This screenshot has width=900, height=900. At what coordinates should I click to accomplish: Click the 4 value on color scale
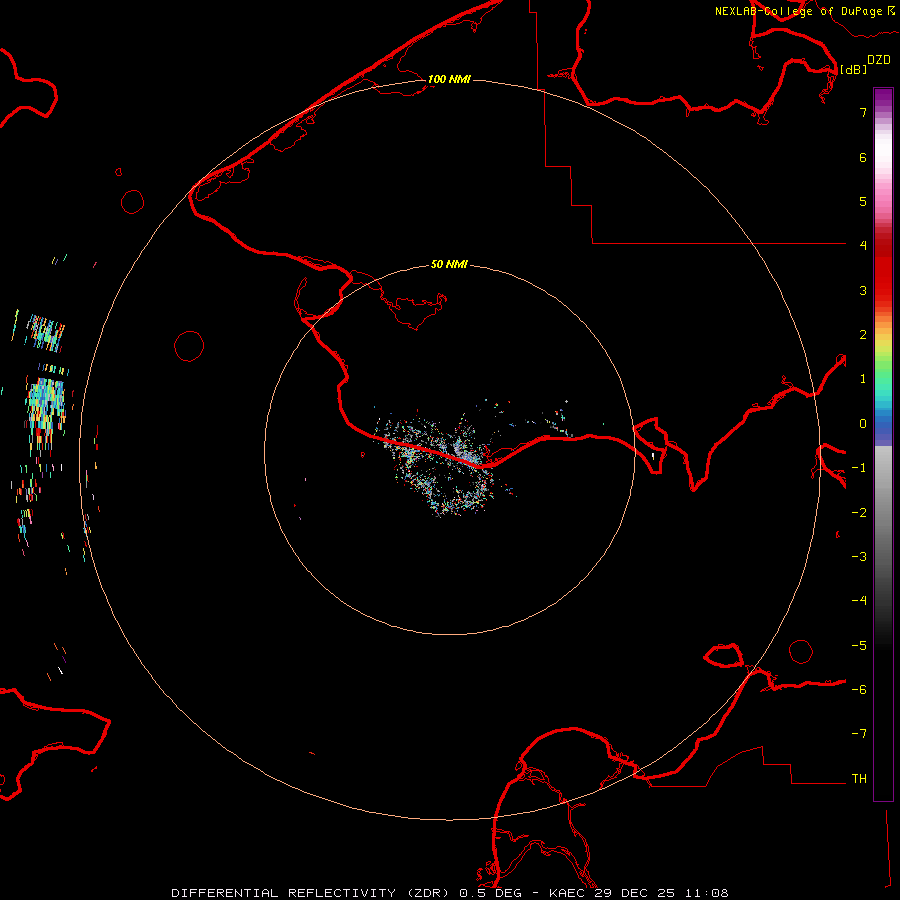coord(863,245)
